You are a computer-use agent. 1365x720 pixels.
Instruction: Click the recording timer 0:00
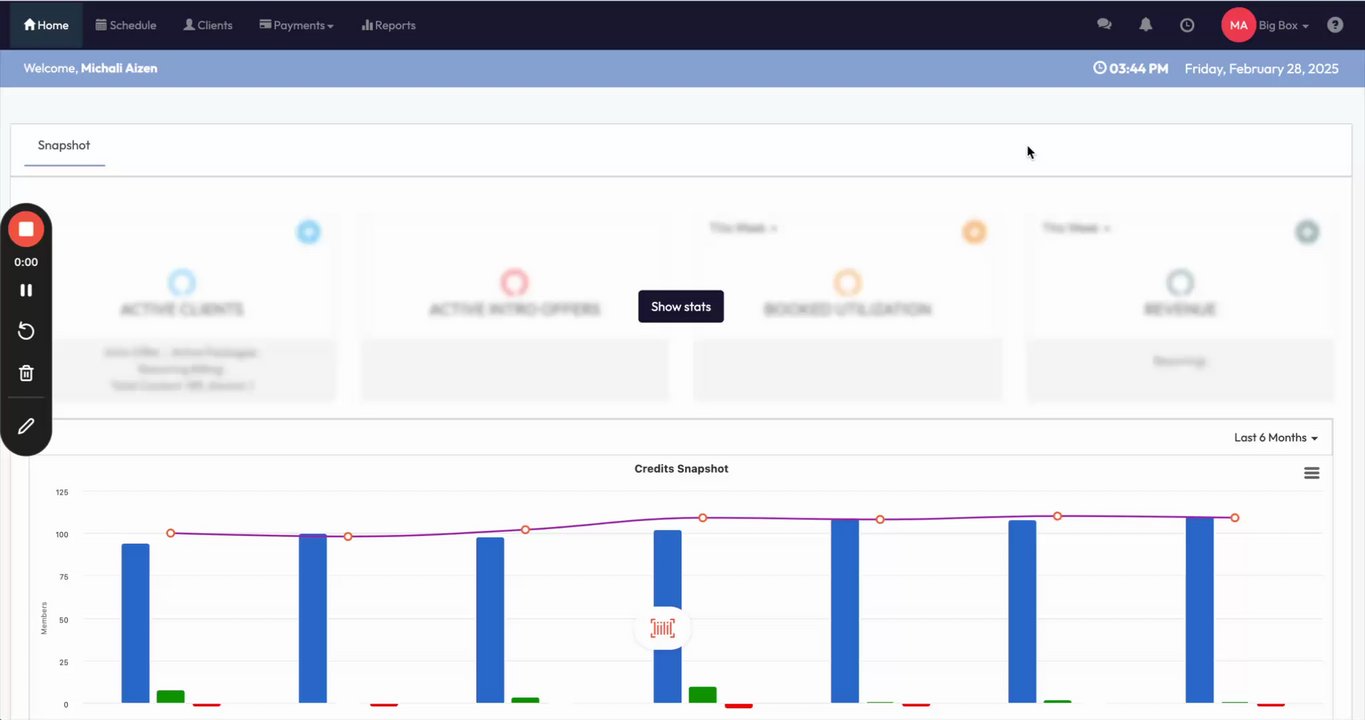click(26, 262)
